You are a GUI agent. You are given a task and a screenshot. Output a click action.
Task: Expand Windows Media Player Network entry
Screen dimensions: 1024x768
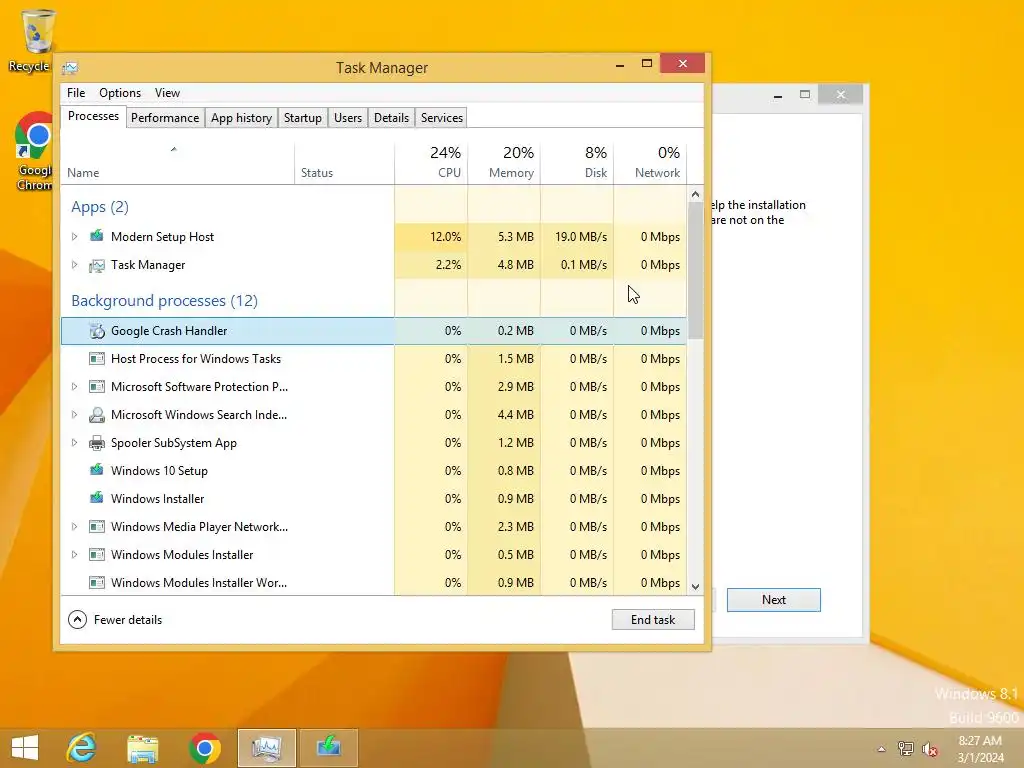coord(74,526)
